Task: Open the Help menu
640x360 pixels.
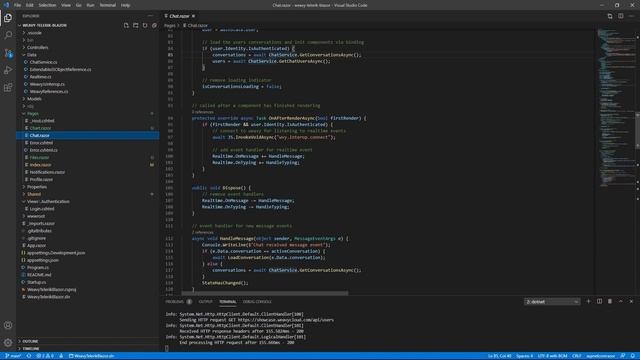Action: (125, 5)
